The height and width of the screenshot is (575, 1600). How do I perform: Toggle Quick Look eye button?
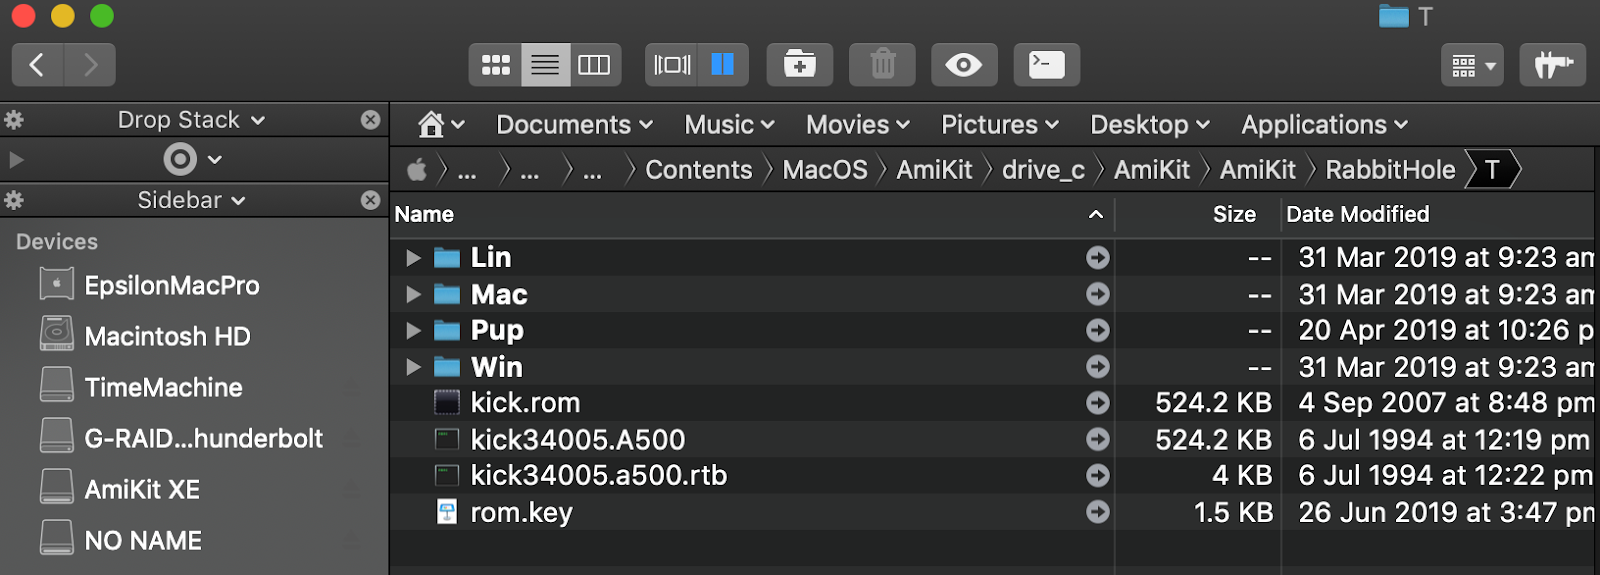click(x=964, y=65)
